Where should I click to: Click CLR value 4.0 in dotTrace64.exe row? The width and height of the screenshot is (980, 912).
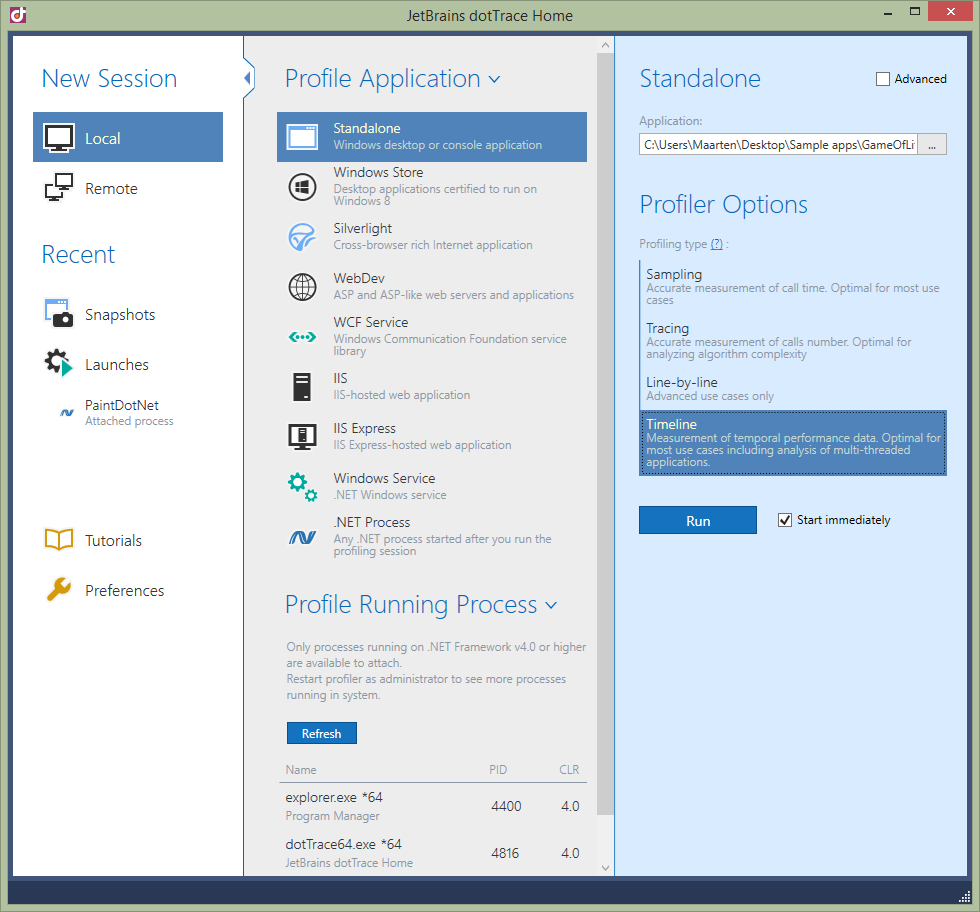click(x=570, y=853)
